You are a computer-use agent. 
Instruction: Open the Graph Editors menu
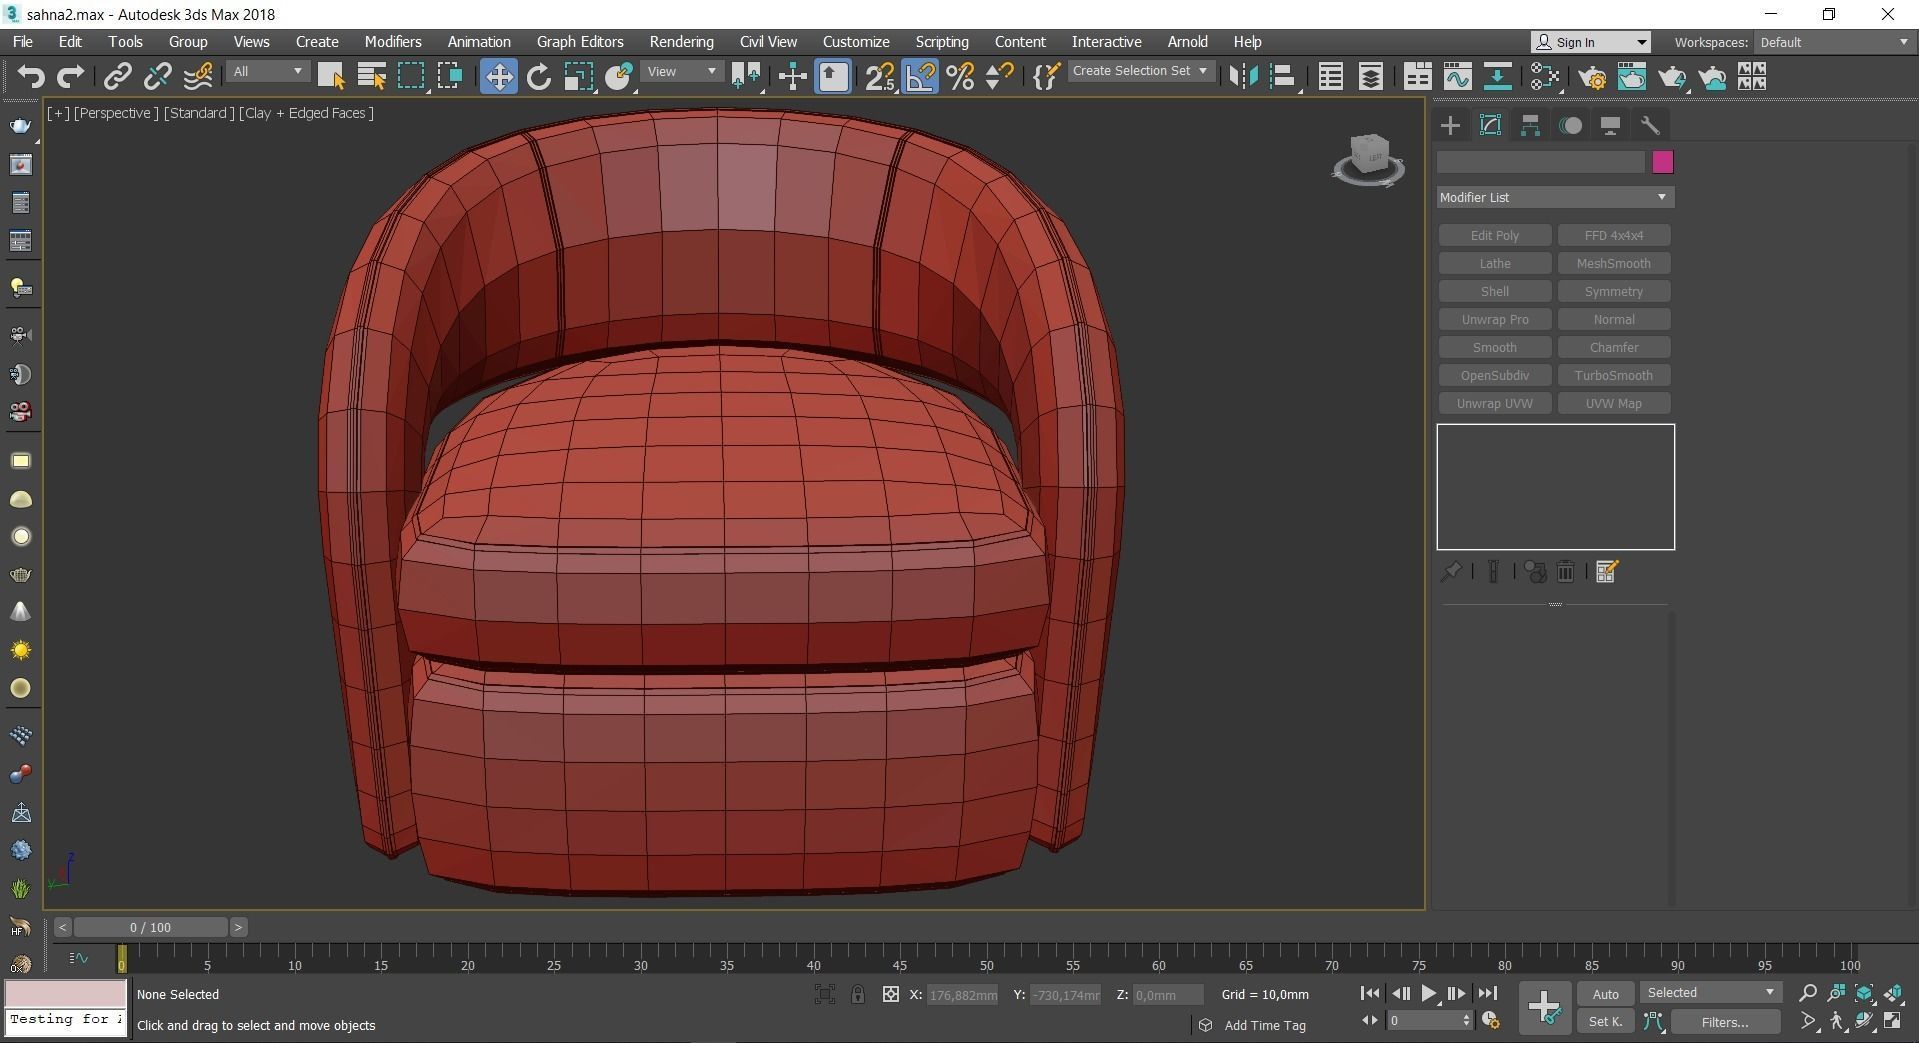point(580,42)
